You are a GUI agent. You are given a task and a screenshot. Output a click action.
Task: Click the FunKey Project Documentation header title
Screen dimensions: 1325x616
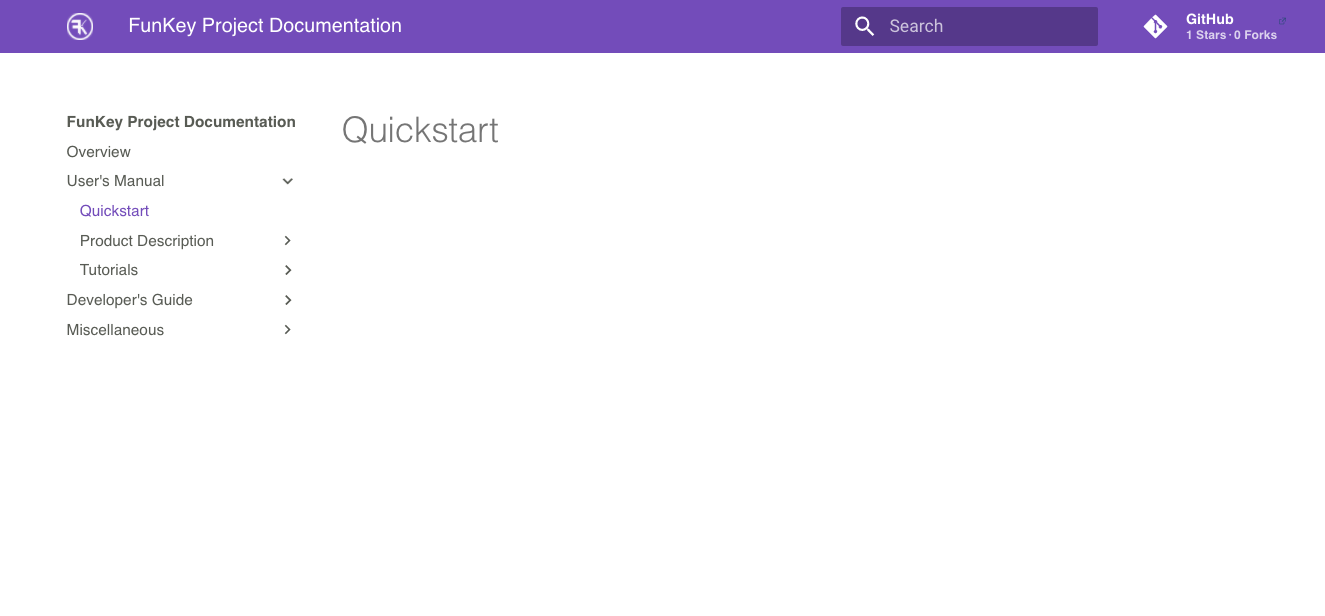tap(265, 26)
